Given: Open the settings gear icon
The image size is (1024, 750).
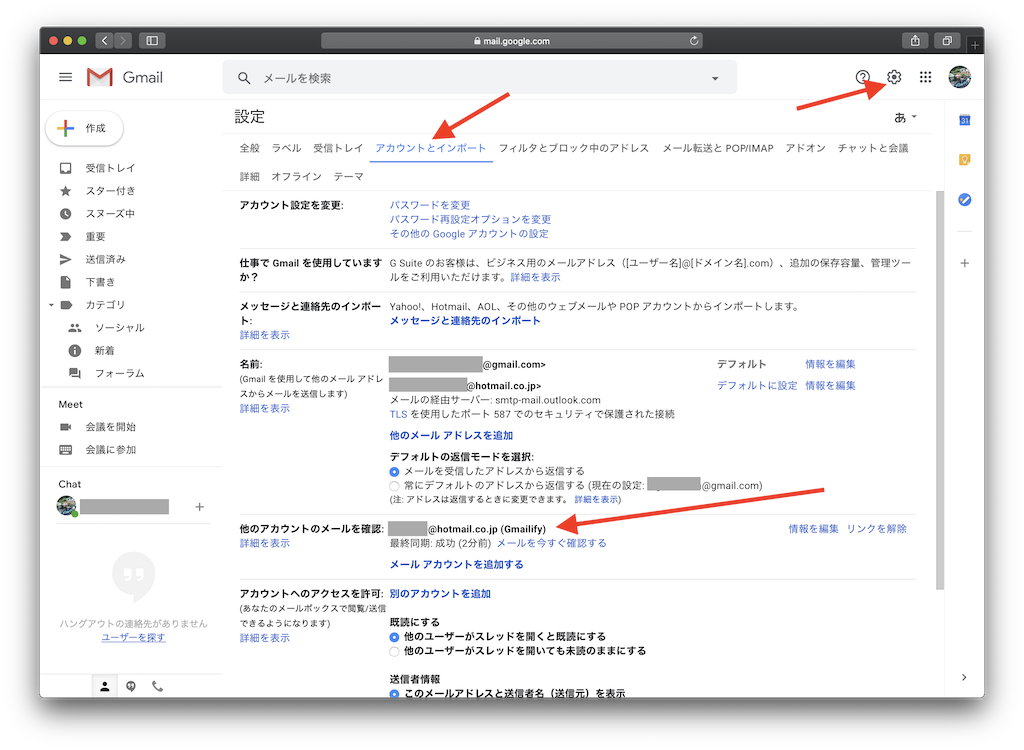Looking at the screenshot, I should (894, 77).
